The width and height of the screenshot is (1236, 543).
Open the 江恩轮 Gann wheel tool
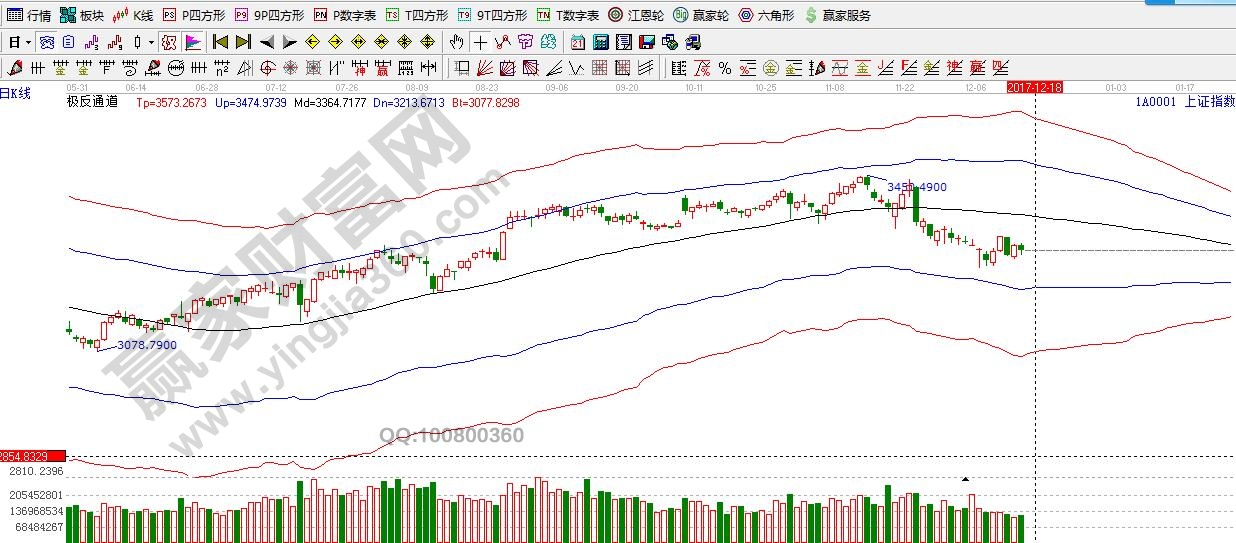point(637,15)
